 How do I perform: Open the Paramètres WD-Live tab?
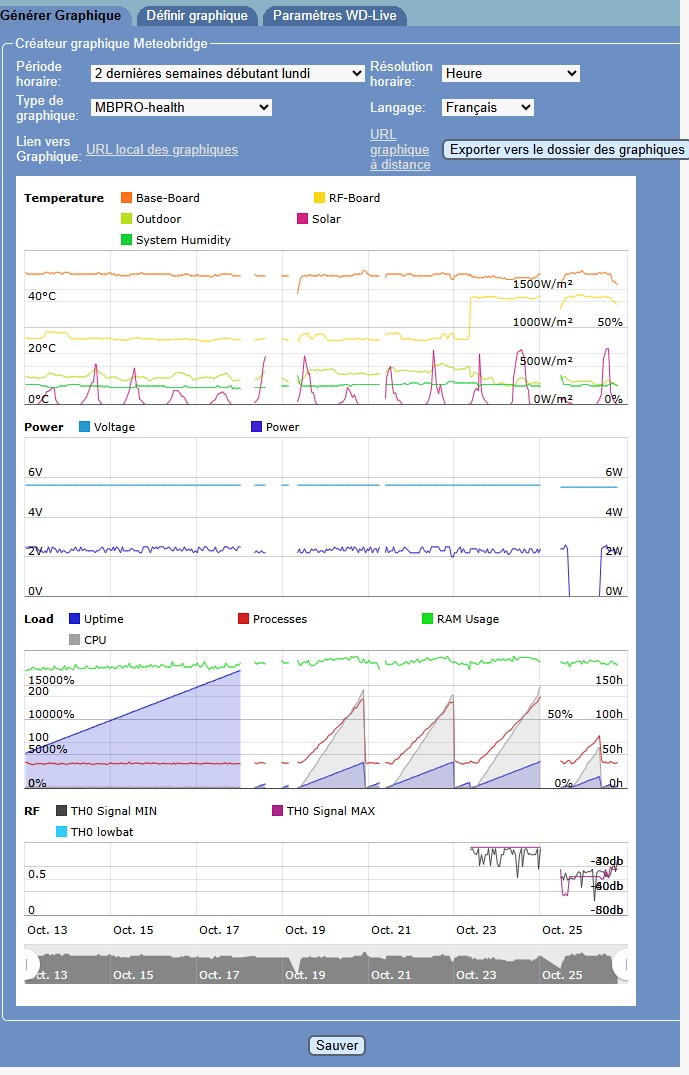click(x=334, y=16)
